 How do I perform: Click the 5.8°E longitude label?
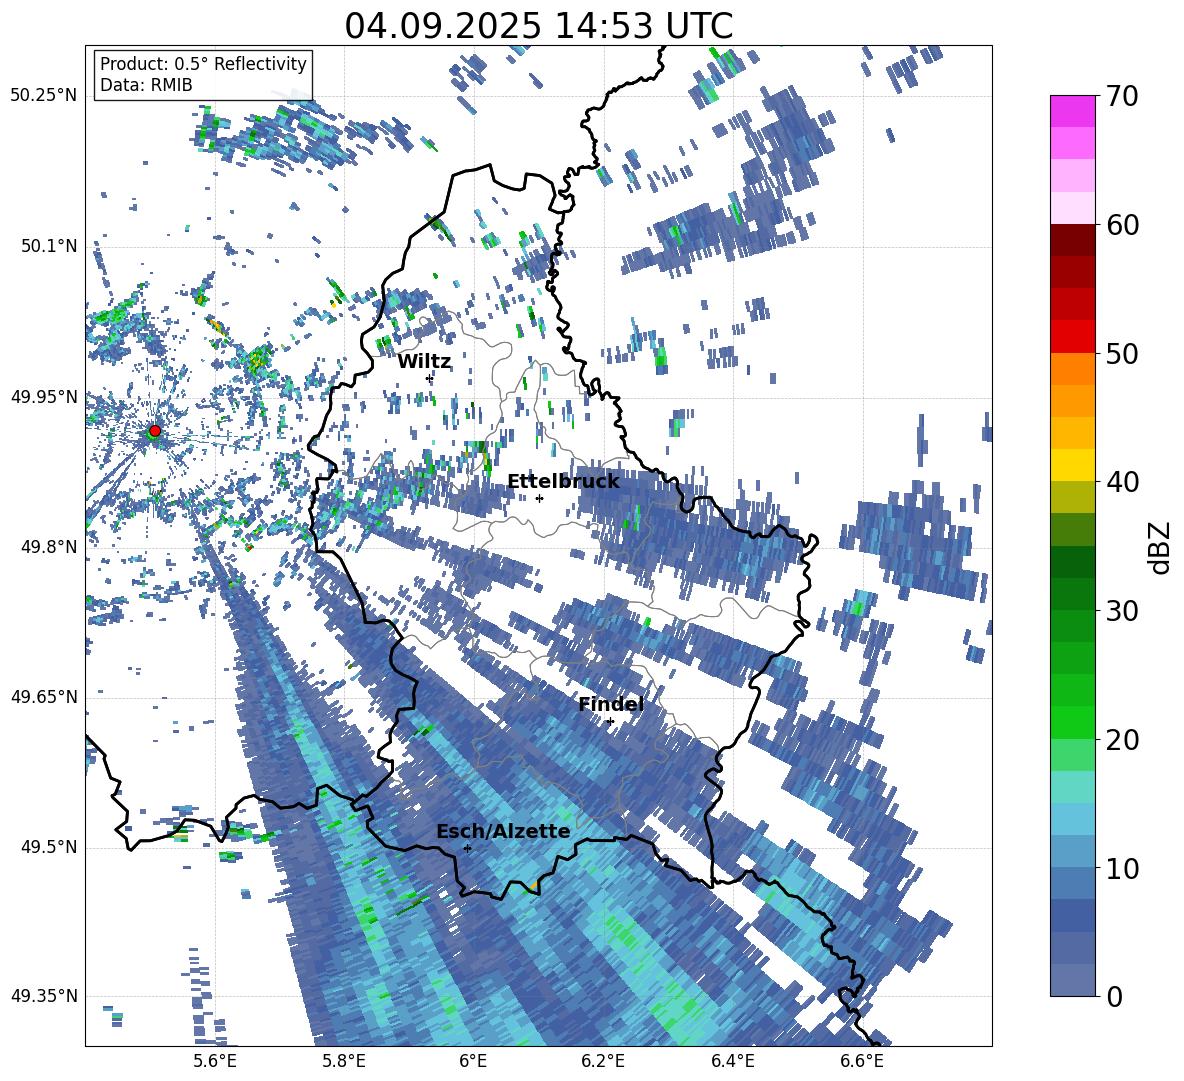(x=344, y=1061)
